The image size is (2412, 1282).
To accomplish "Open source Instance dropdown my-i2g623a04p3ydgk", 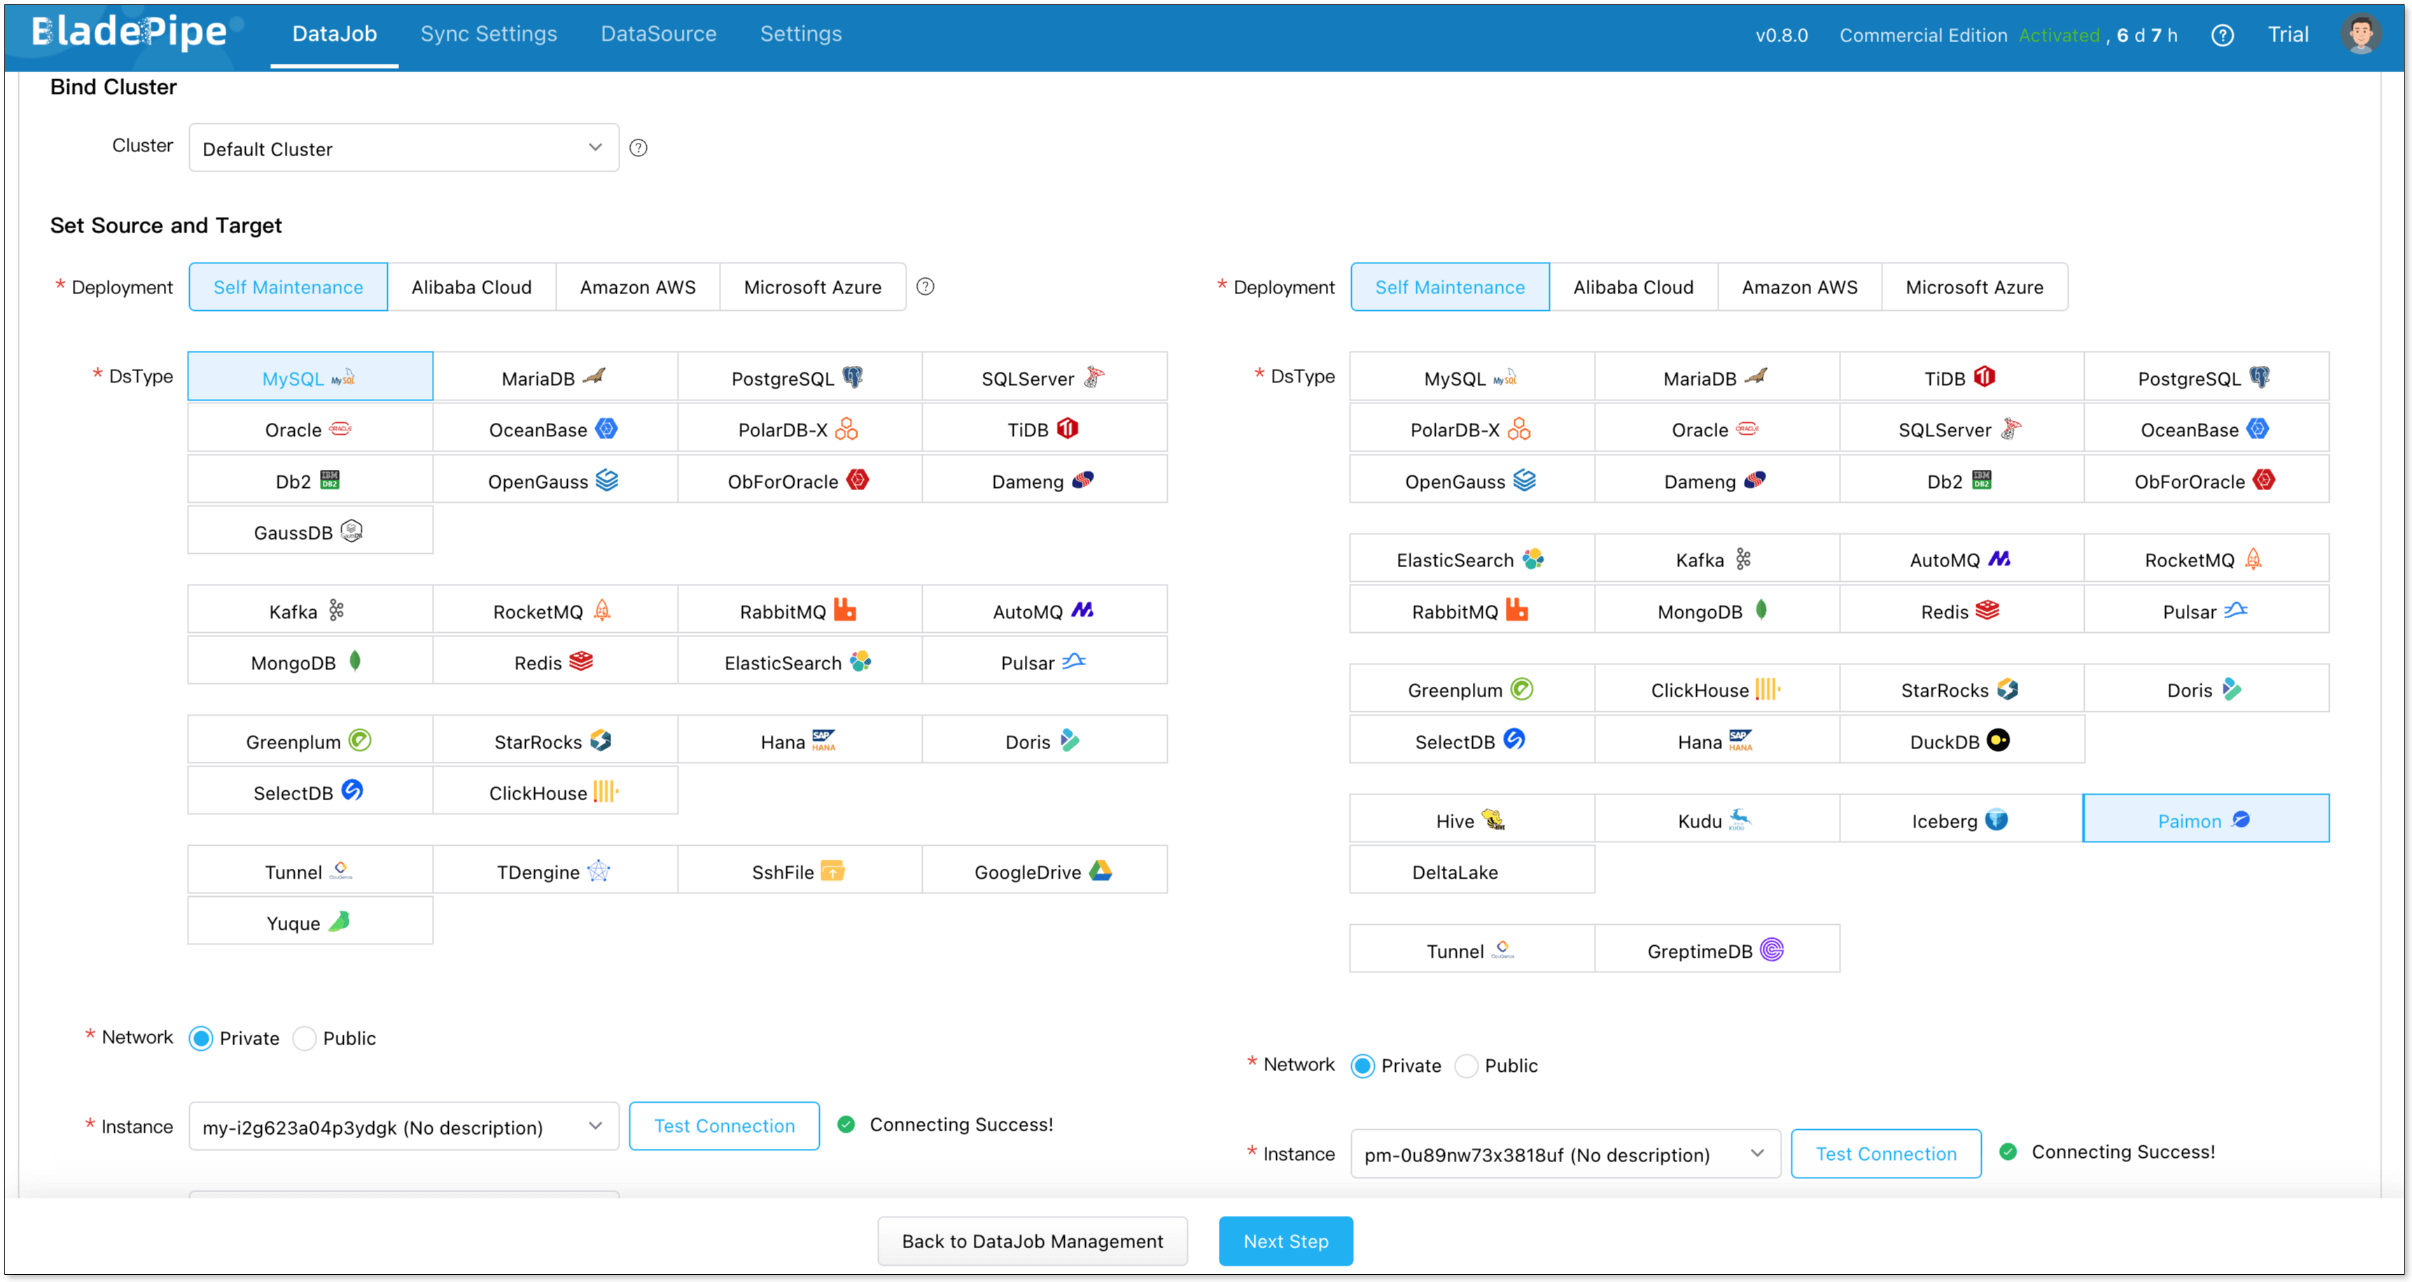I will [x=403, y=1127].
